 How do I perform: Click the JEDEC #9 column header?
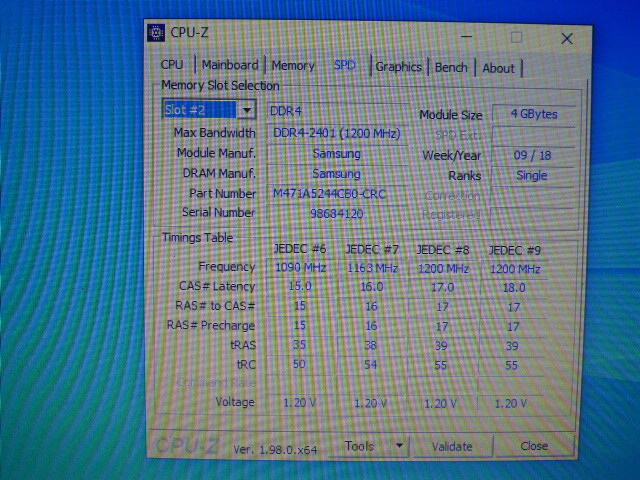[515, 250]
